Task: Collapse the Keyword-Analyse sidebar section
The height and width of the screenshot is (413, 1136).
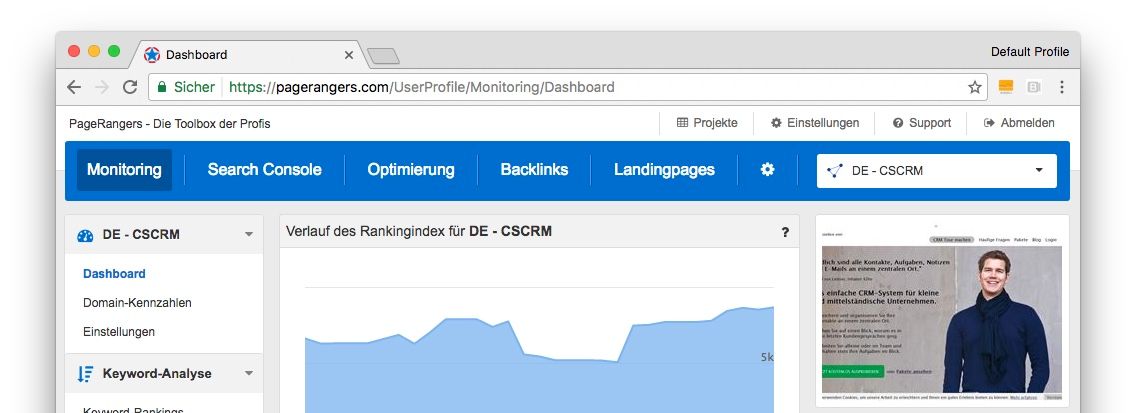Action: pyautogui.click(x=248, y=373)
